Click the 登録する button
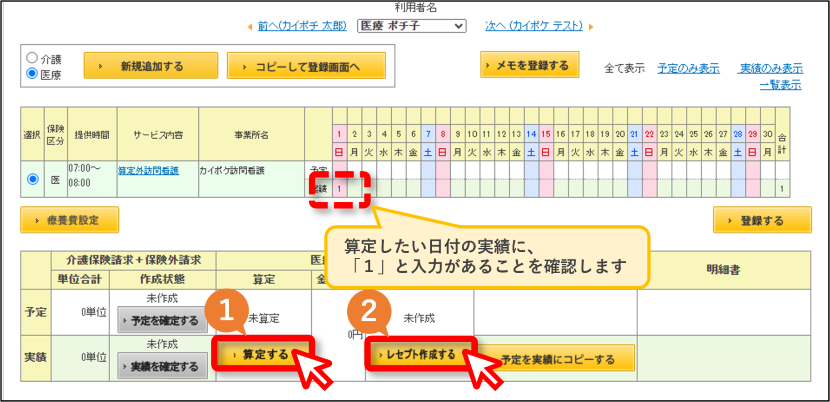 click(762, 220)
